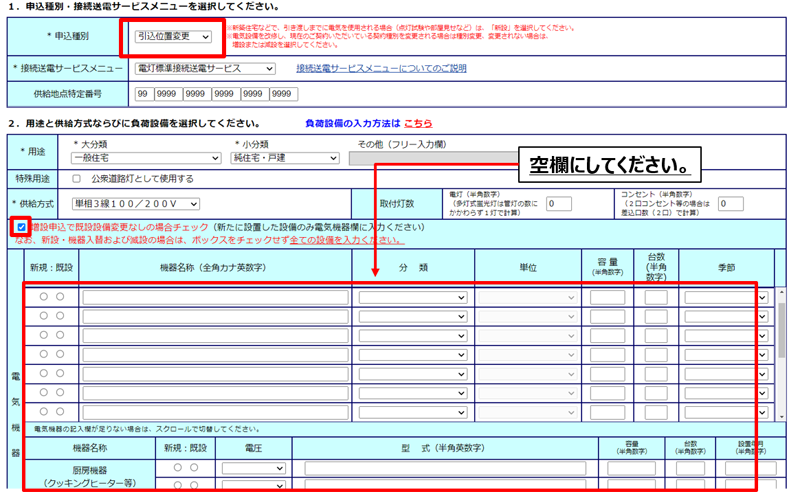Click second row 機器名称 text field
800x492 pixels.
215,317
